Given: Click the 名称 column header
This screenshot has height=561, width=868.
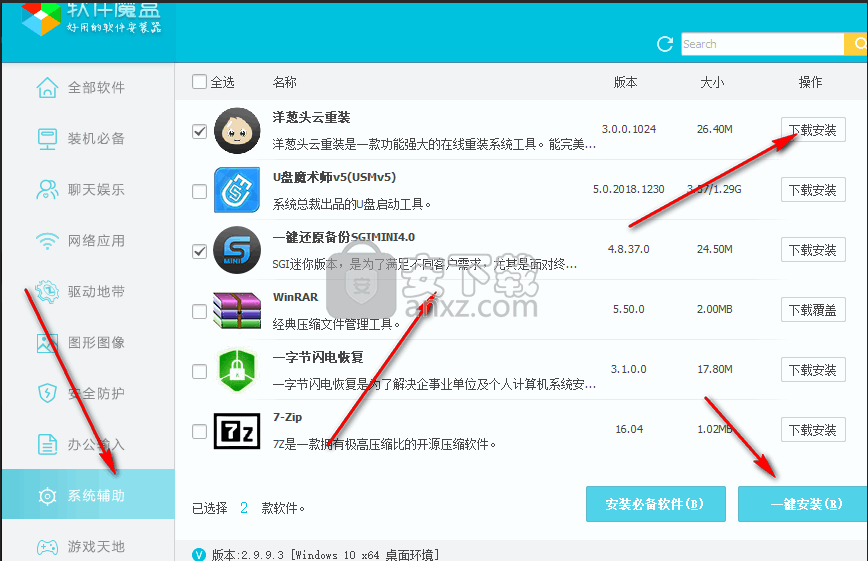Looking at the screenshot, I should click(285, 83).
